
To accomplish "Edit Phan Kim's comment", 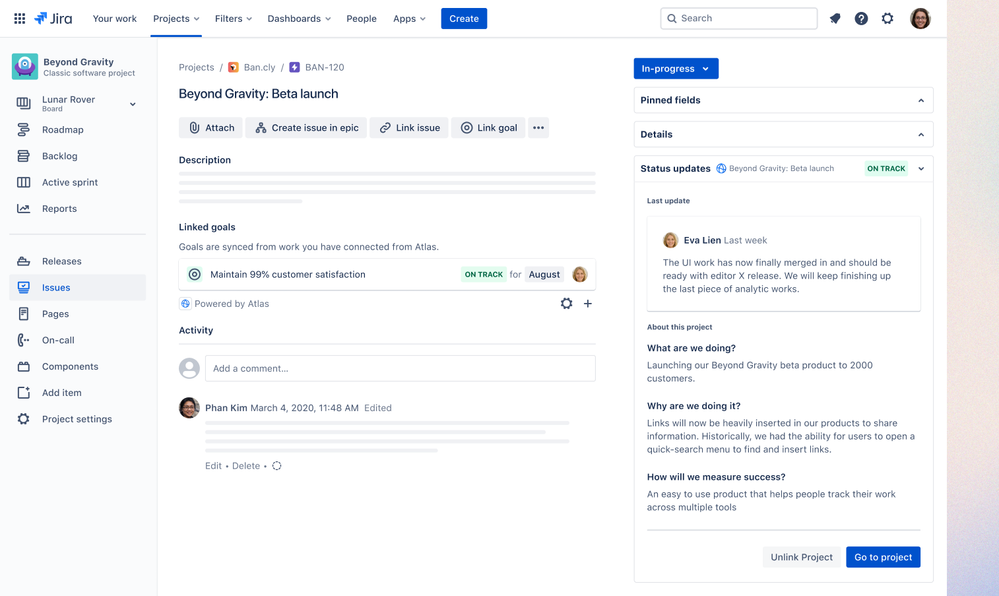I will click(213, 466).
